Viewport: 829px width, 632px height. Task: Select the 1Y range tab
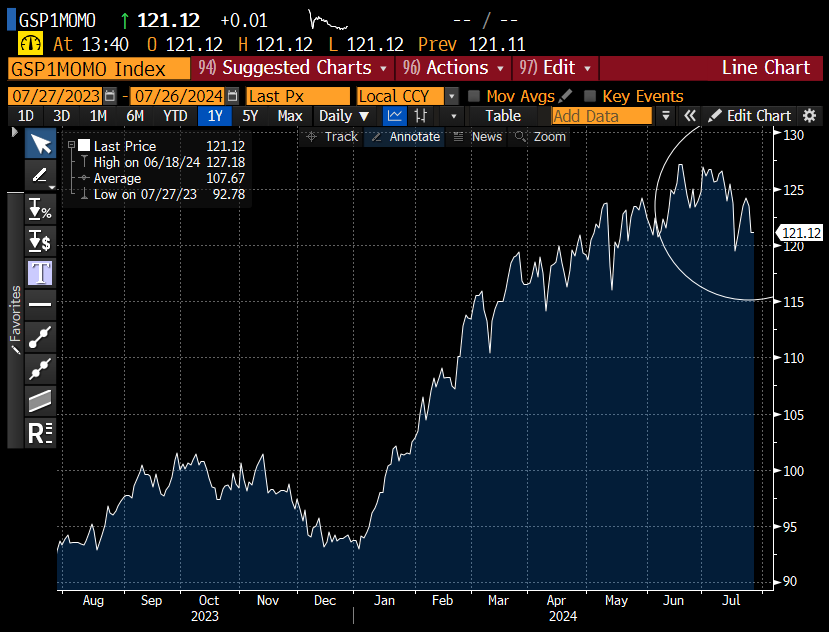[215, 116]
